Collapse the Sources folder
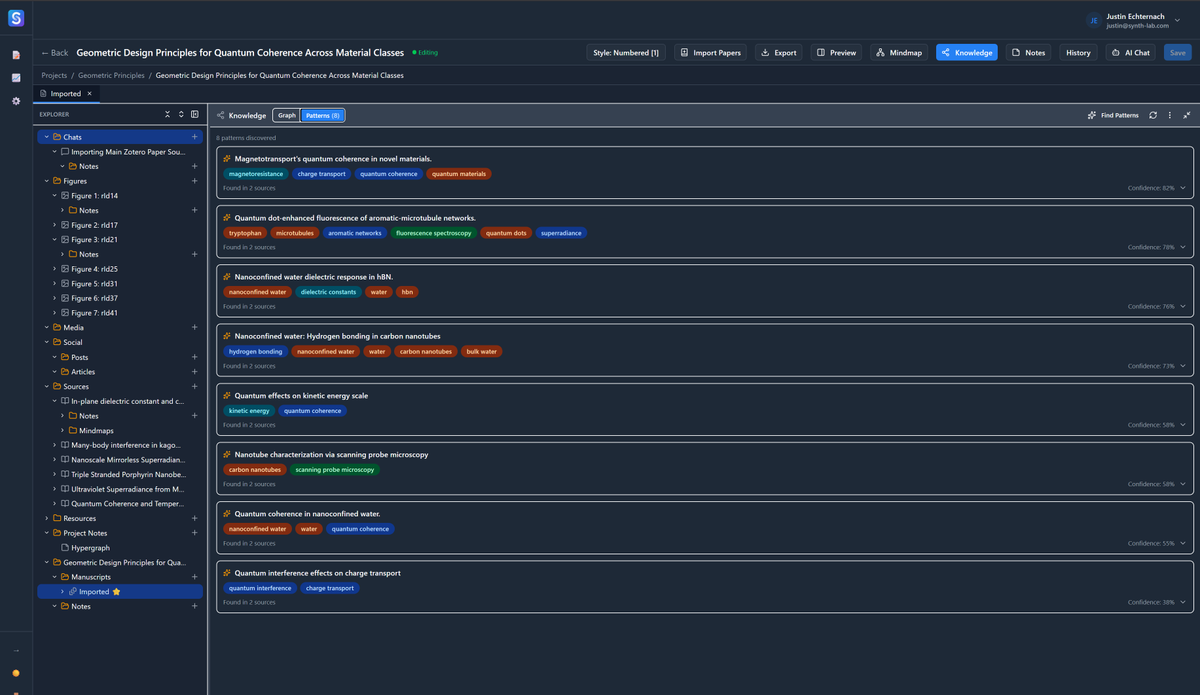 click(x=46, y=386)
